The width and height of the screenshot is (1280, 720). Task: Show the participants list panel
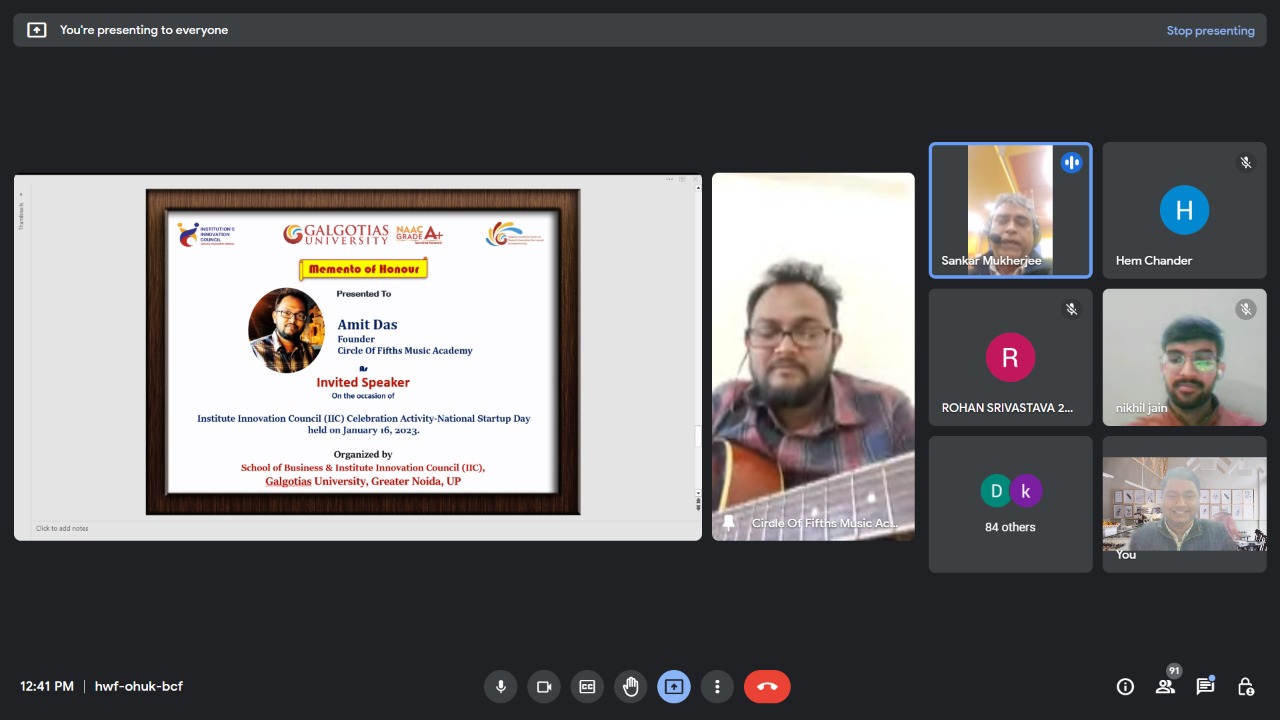(x=1165, y=687)
